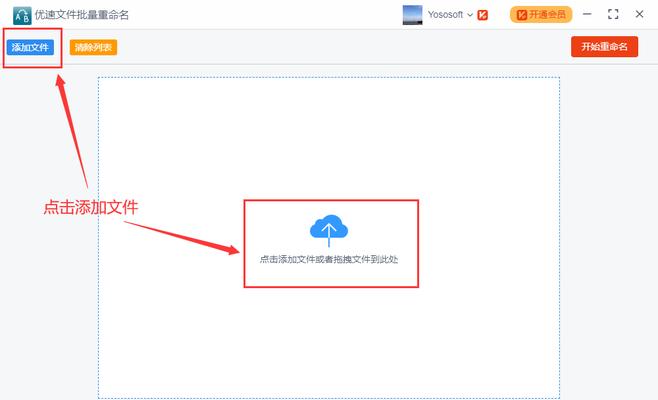Image resolution: width=658 pixels, height=400 pixels.
Task: Start renaming with 开始重命名 button
Action: click(604, 47)
